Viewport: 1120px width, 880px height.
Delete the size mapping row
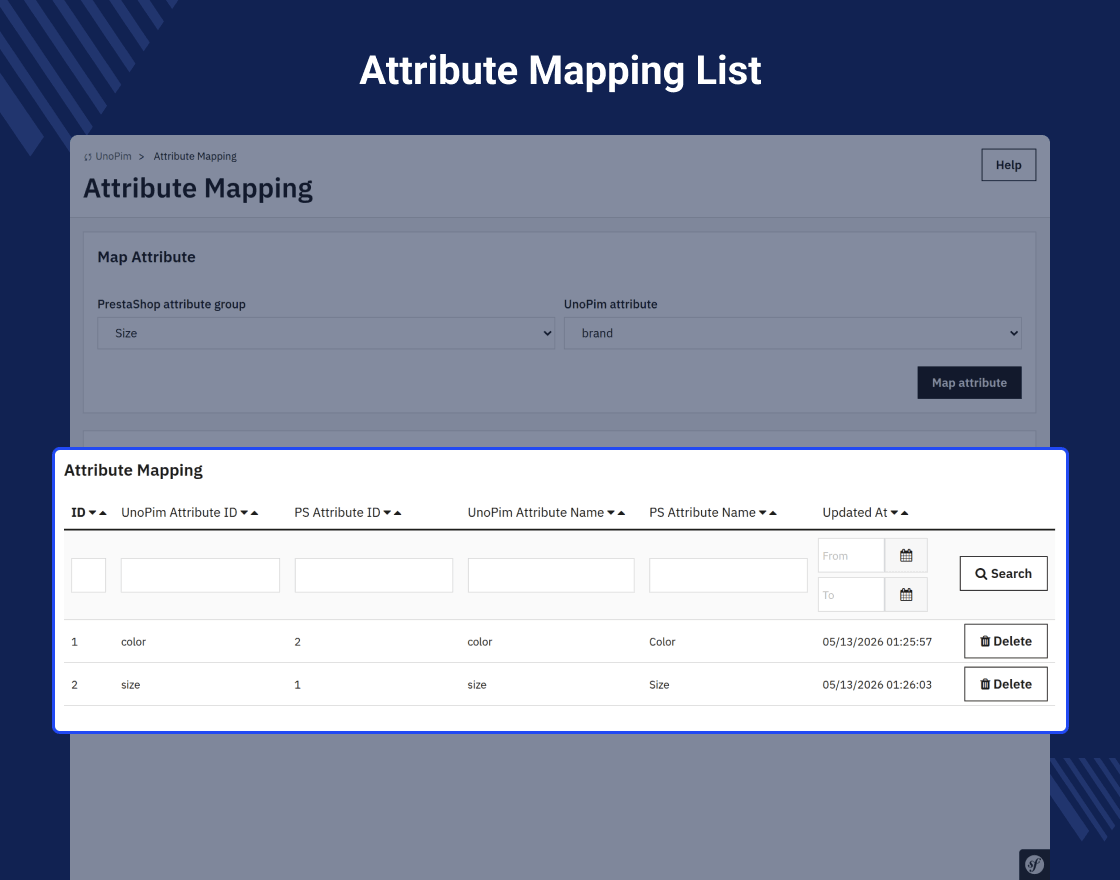(x=1006, y=684)
